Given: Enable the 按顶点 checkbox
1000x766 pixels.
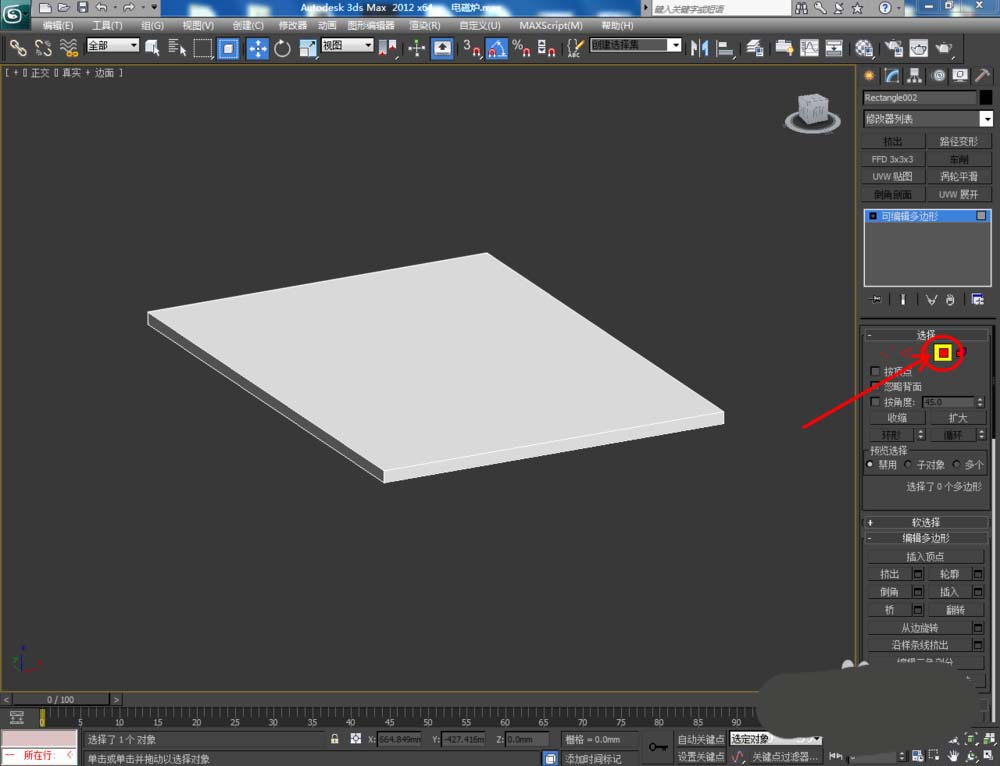Looking at the screenshot, I should (876, 371).
